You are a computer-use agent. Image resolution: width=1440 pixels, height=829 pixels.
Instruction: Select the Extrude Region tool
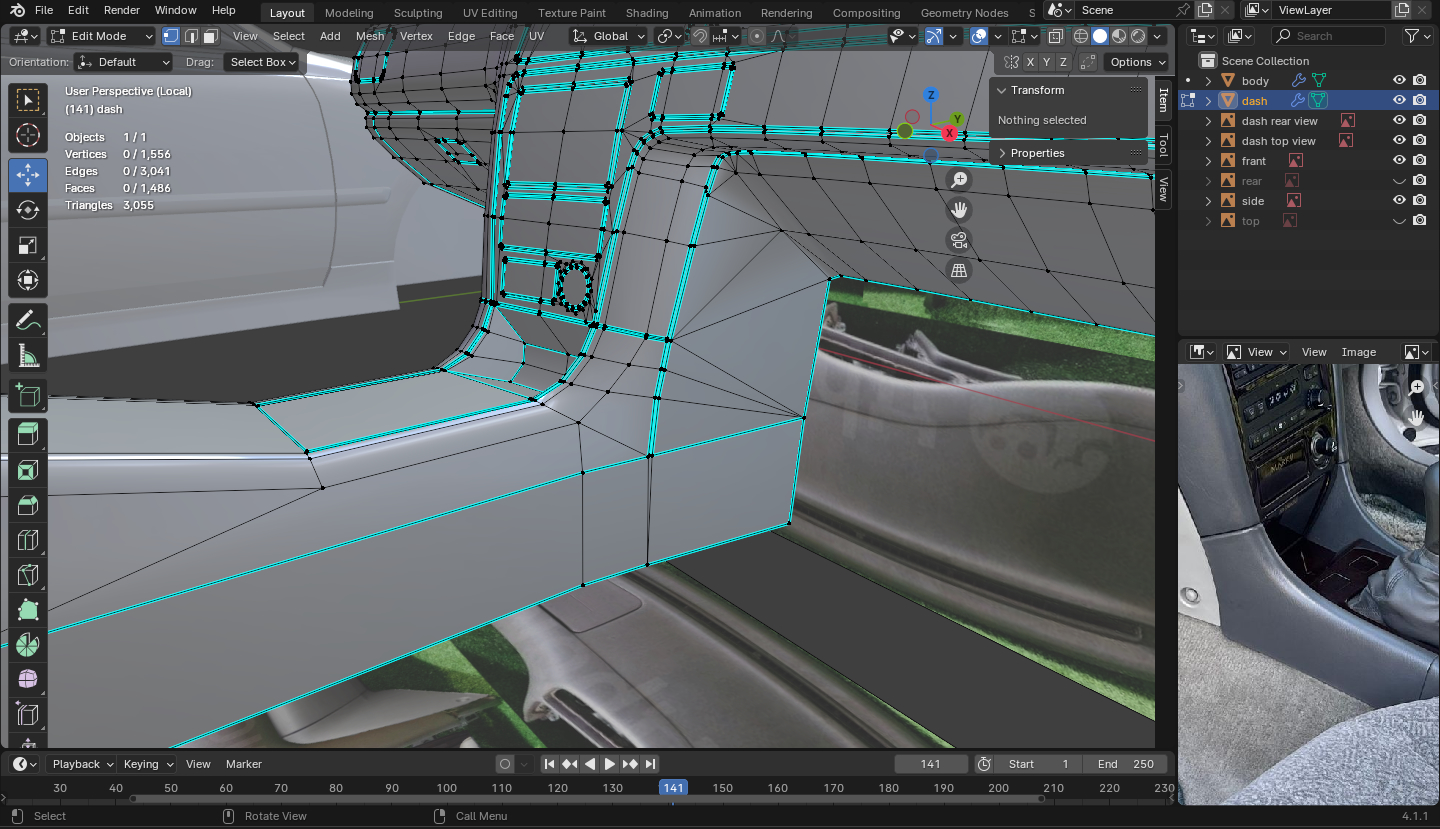28,432
